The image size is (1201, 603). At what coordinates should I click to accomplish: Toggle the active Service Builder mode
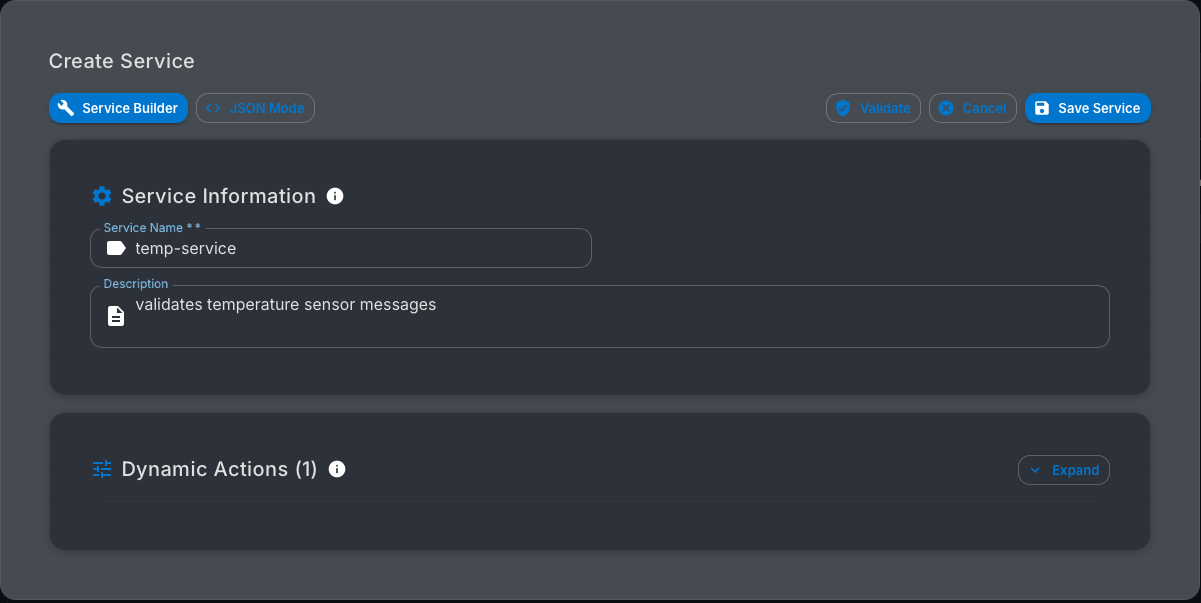pos(118,108)
